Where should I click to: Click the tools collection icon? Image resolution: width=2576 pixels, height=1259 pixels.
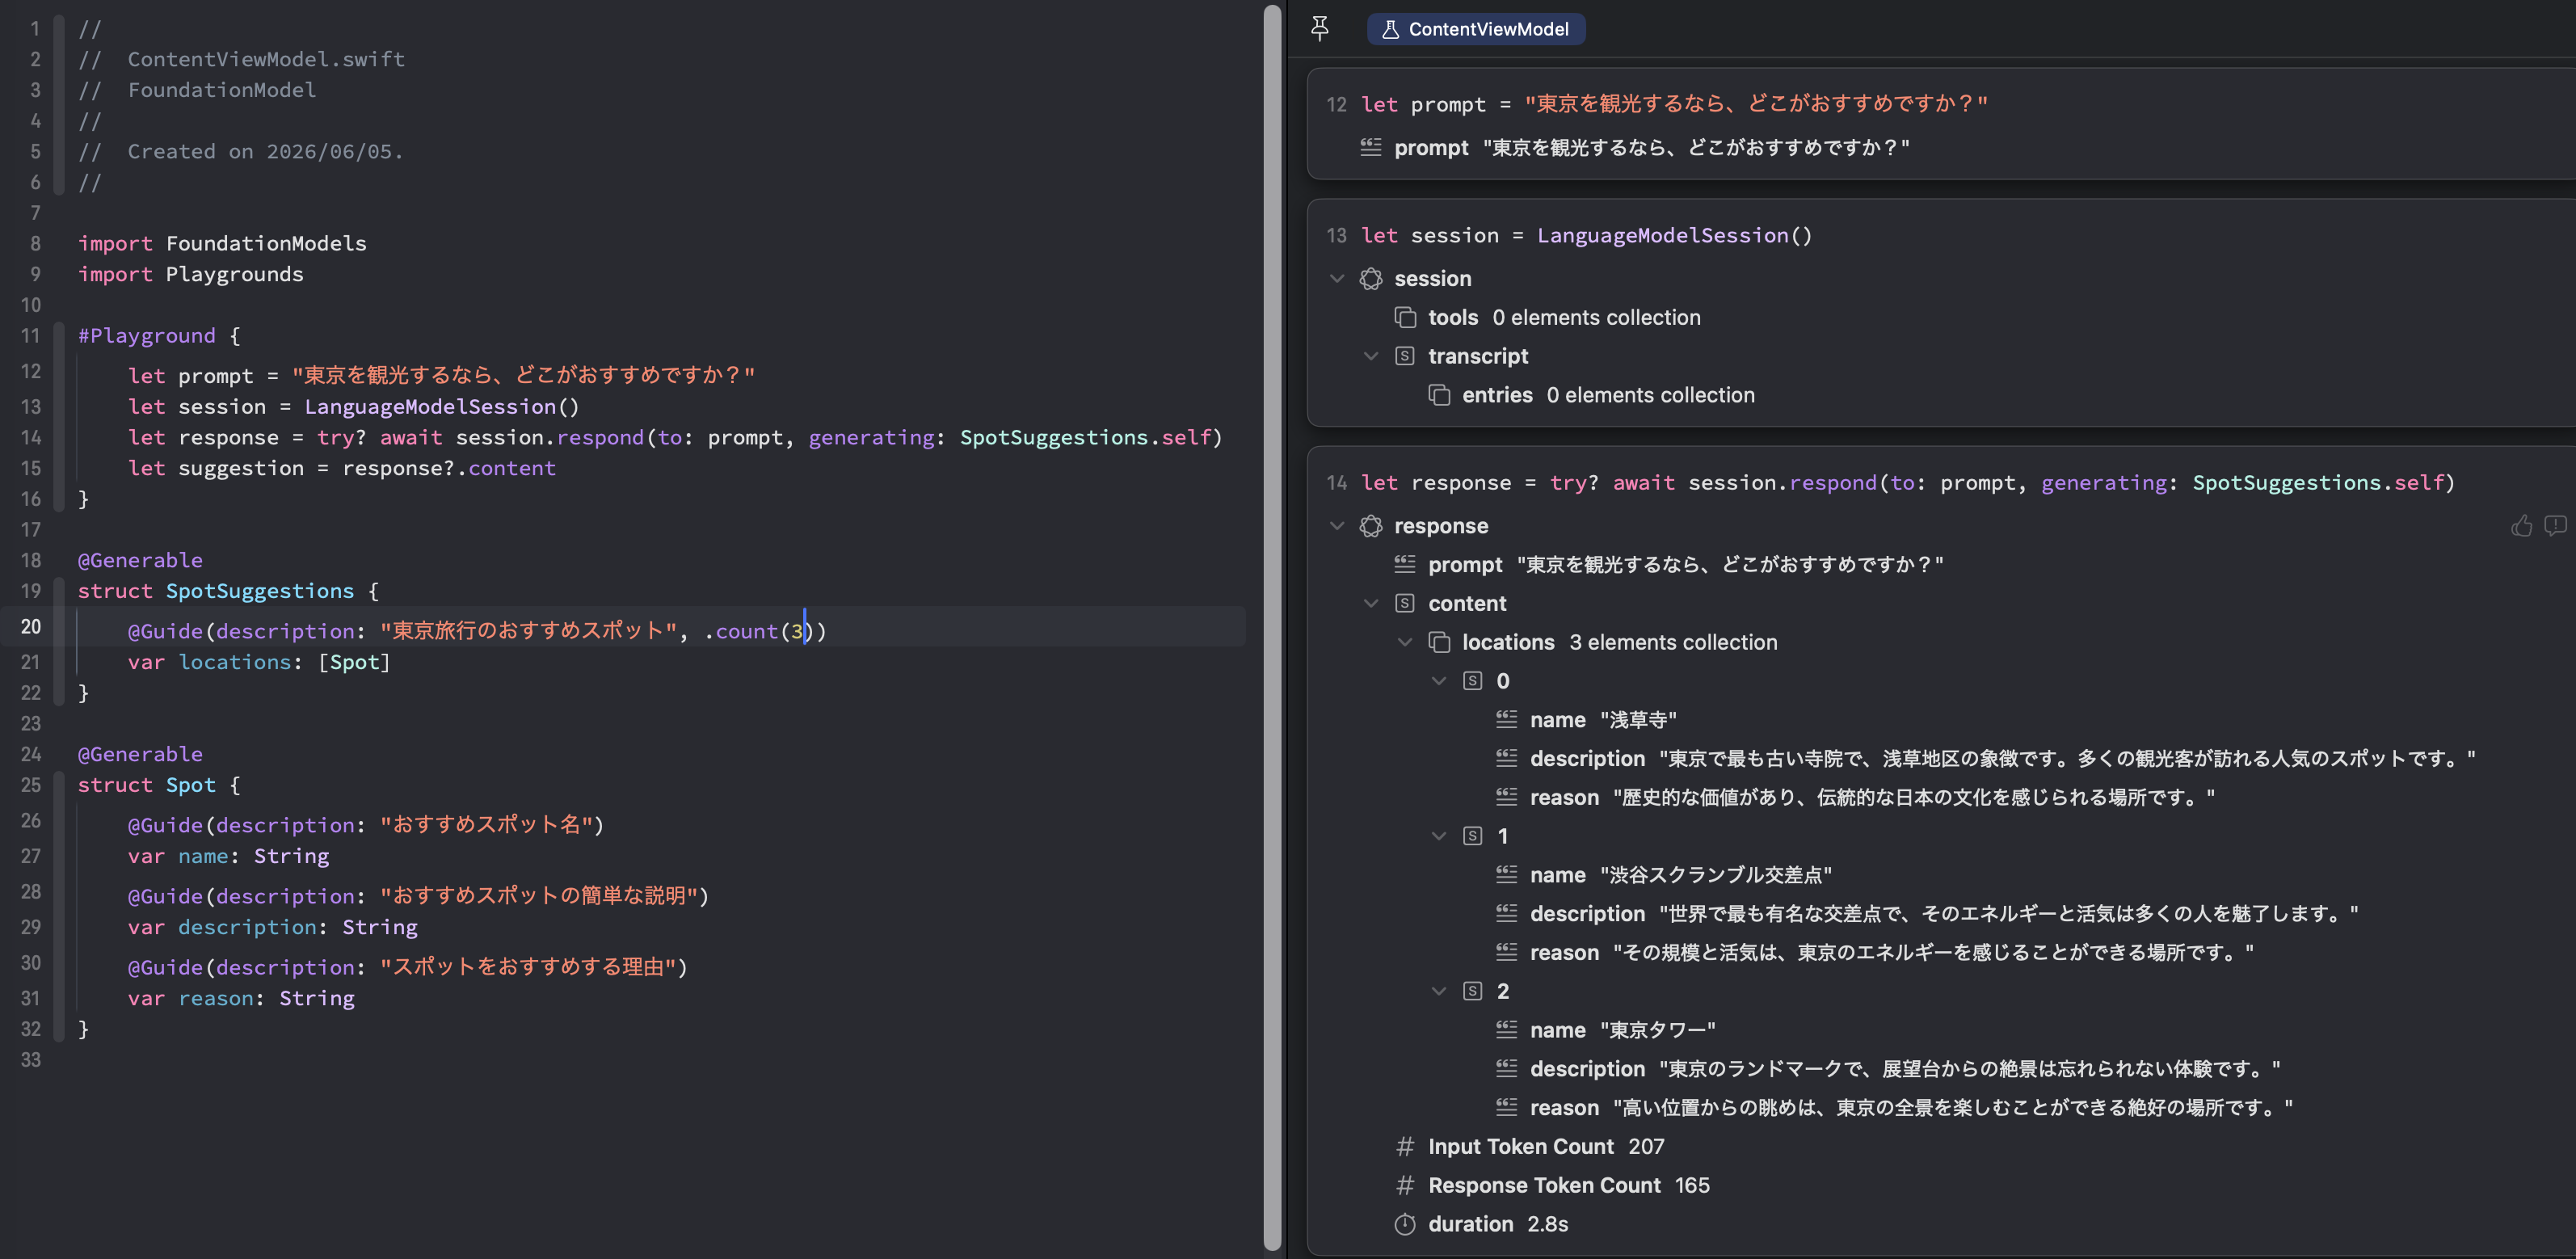point(1405,318)
